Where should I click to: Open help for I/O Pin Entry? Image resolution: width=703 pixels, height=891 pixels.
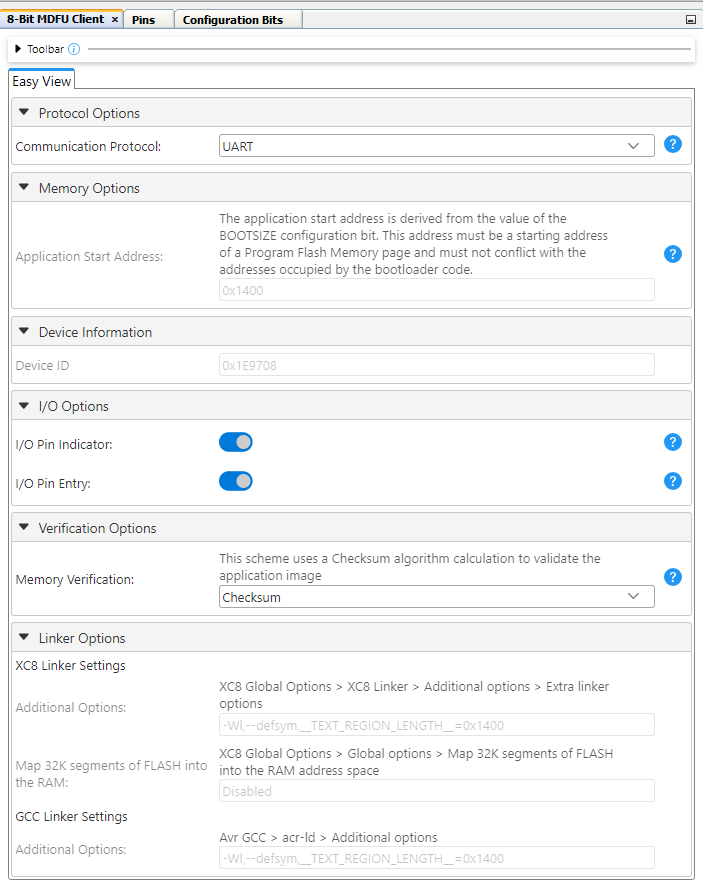pos(672,481)
